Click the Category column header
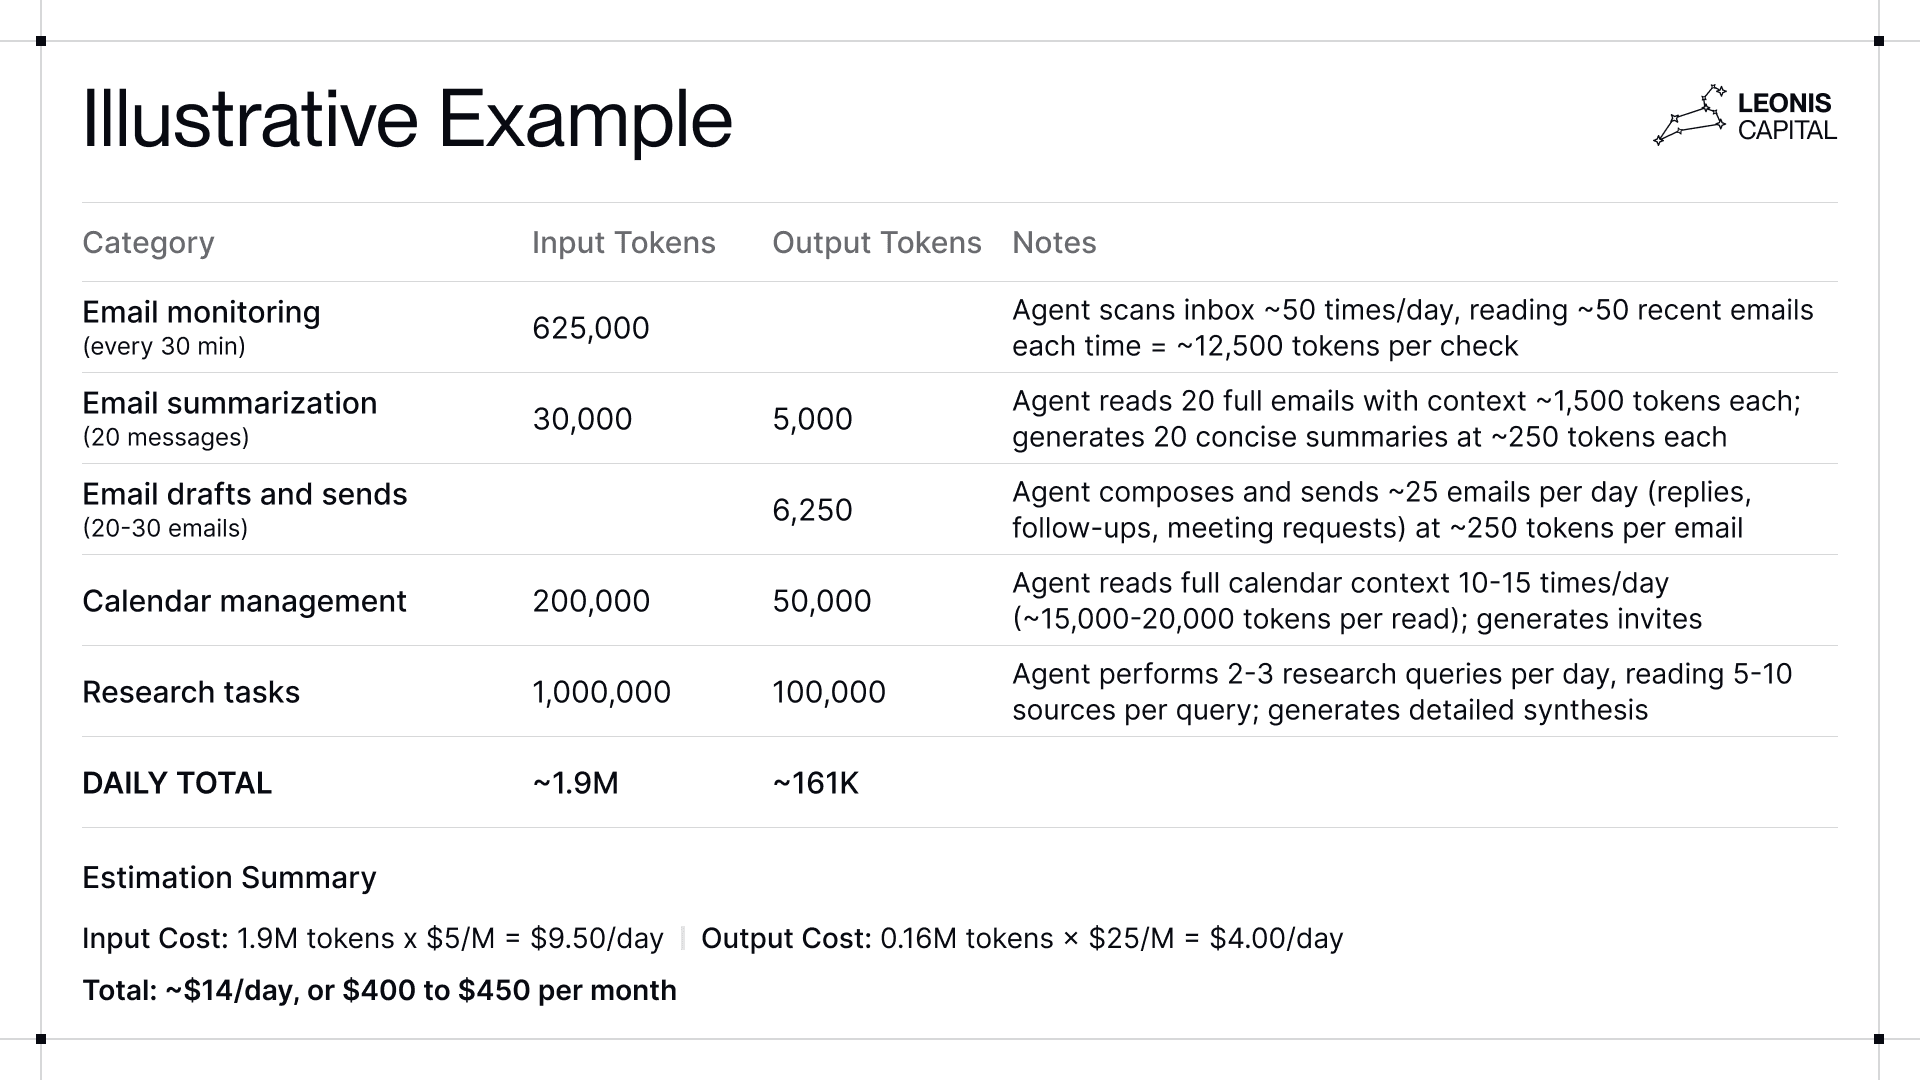Screen dimensions: 1920x1080 tap(148, 243)
